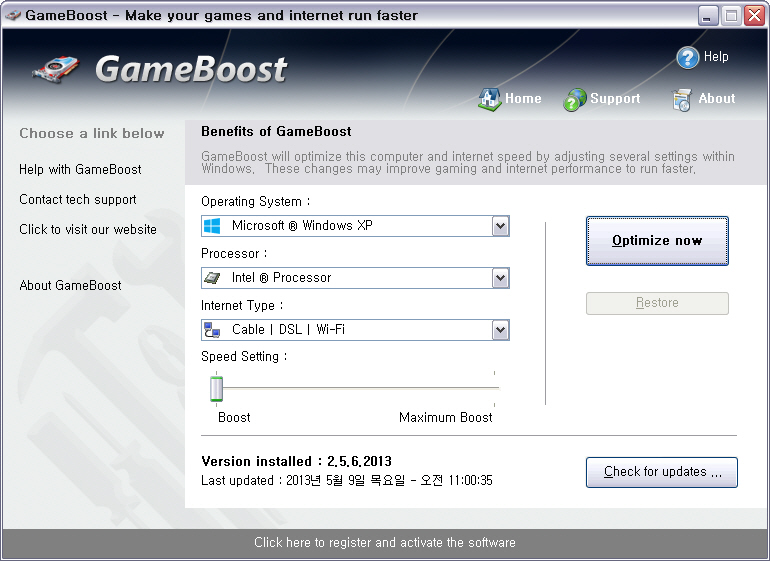This screenshot has width=770, height=561.
Task: Open About GameBoost sidebar link
Action: tap(70, 285)
